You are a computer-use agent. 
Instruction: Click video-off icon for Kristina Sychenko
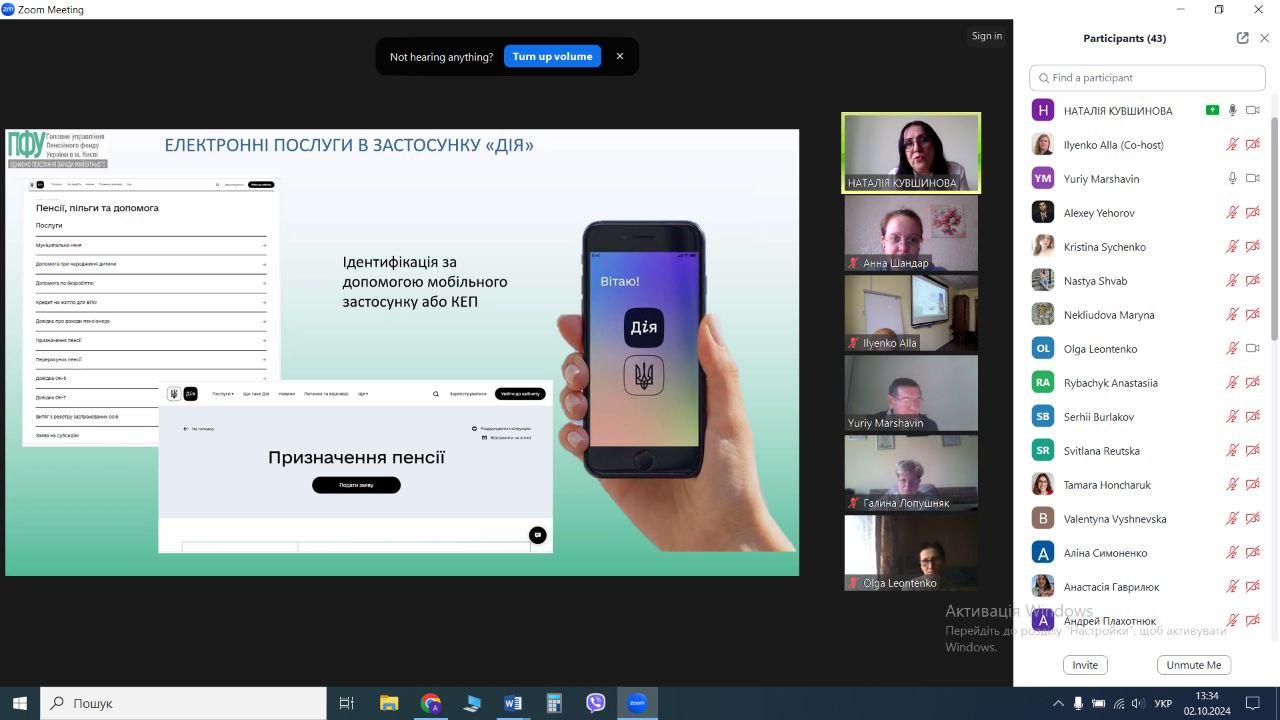[1252, 246]
